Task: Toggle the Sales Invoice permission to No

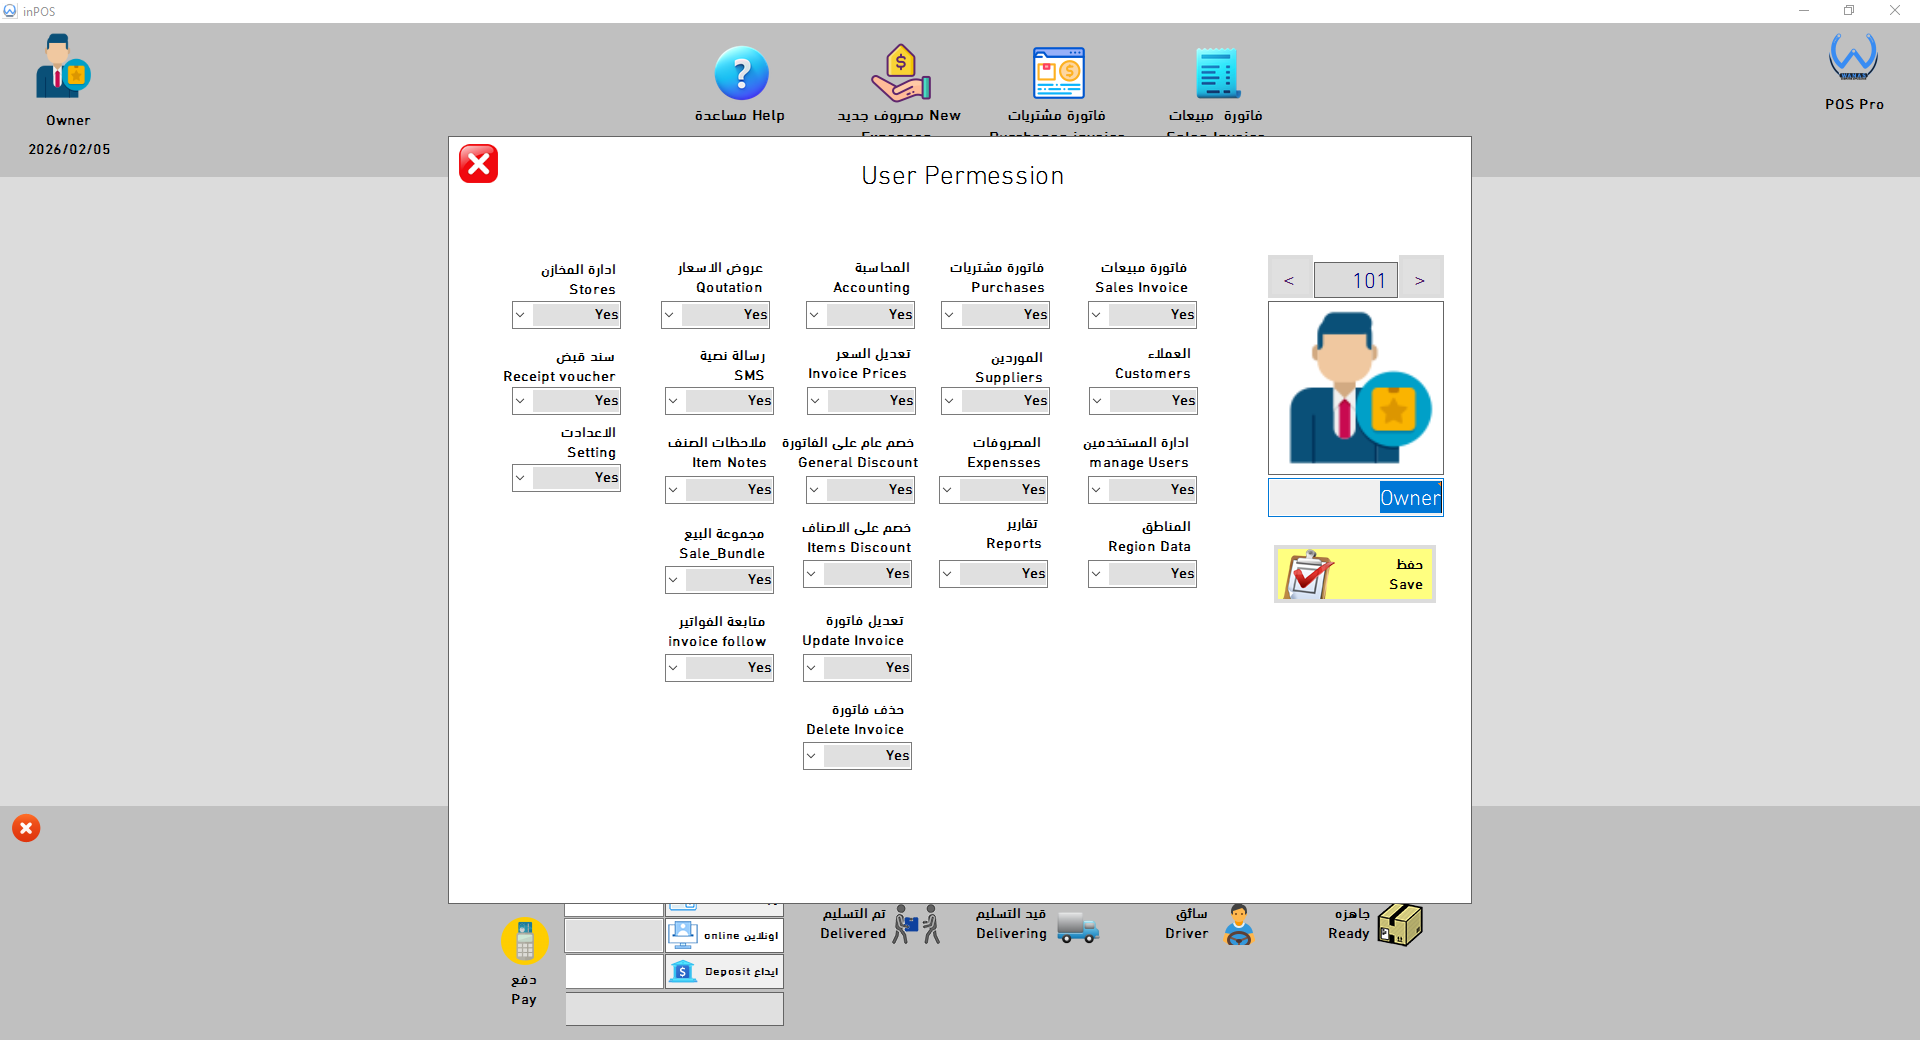Action: click(x=1142, y=315)
